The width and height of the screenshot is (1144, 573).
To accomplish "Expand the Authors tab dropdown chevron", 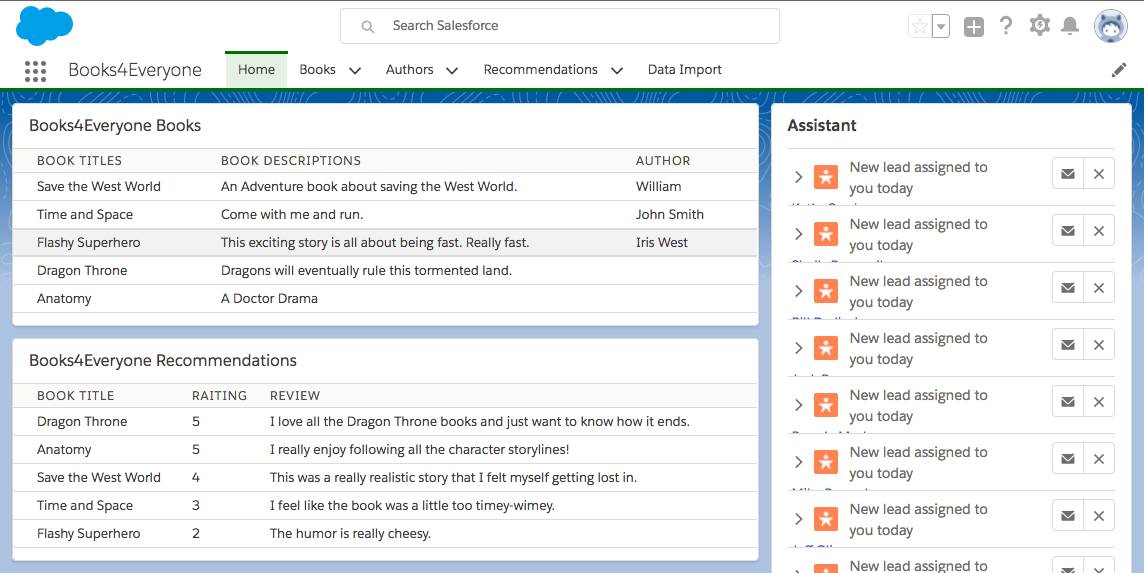I will (x=452, y=71).
